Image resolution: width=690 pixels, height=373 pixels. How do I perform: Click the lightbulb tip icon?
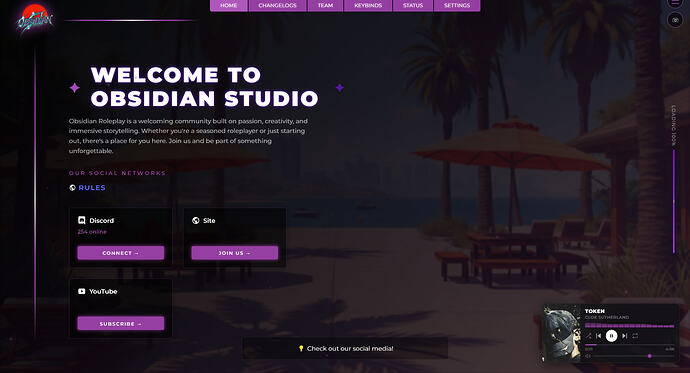point(301,348)
